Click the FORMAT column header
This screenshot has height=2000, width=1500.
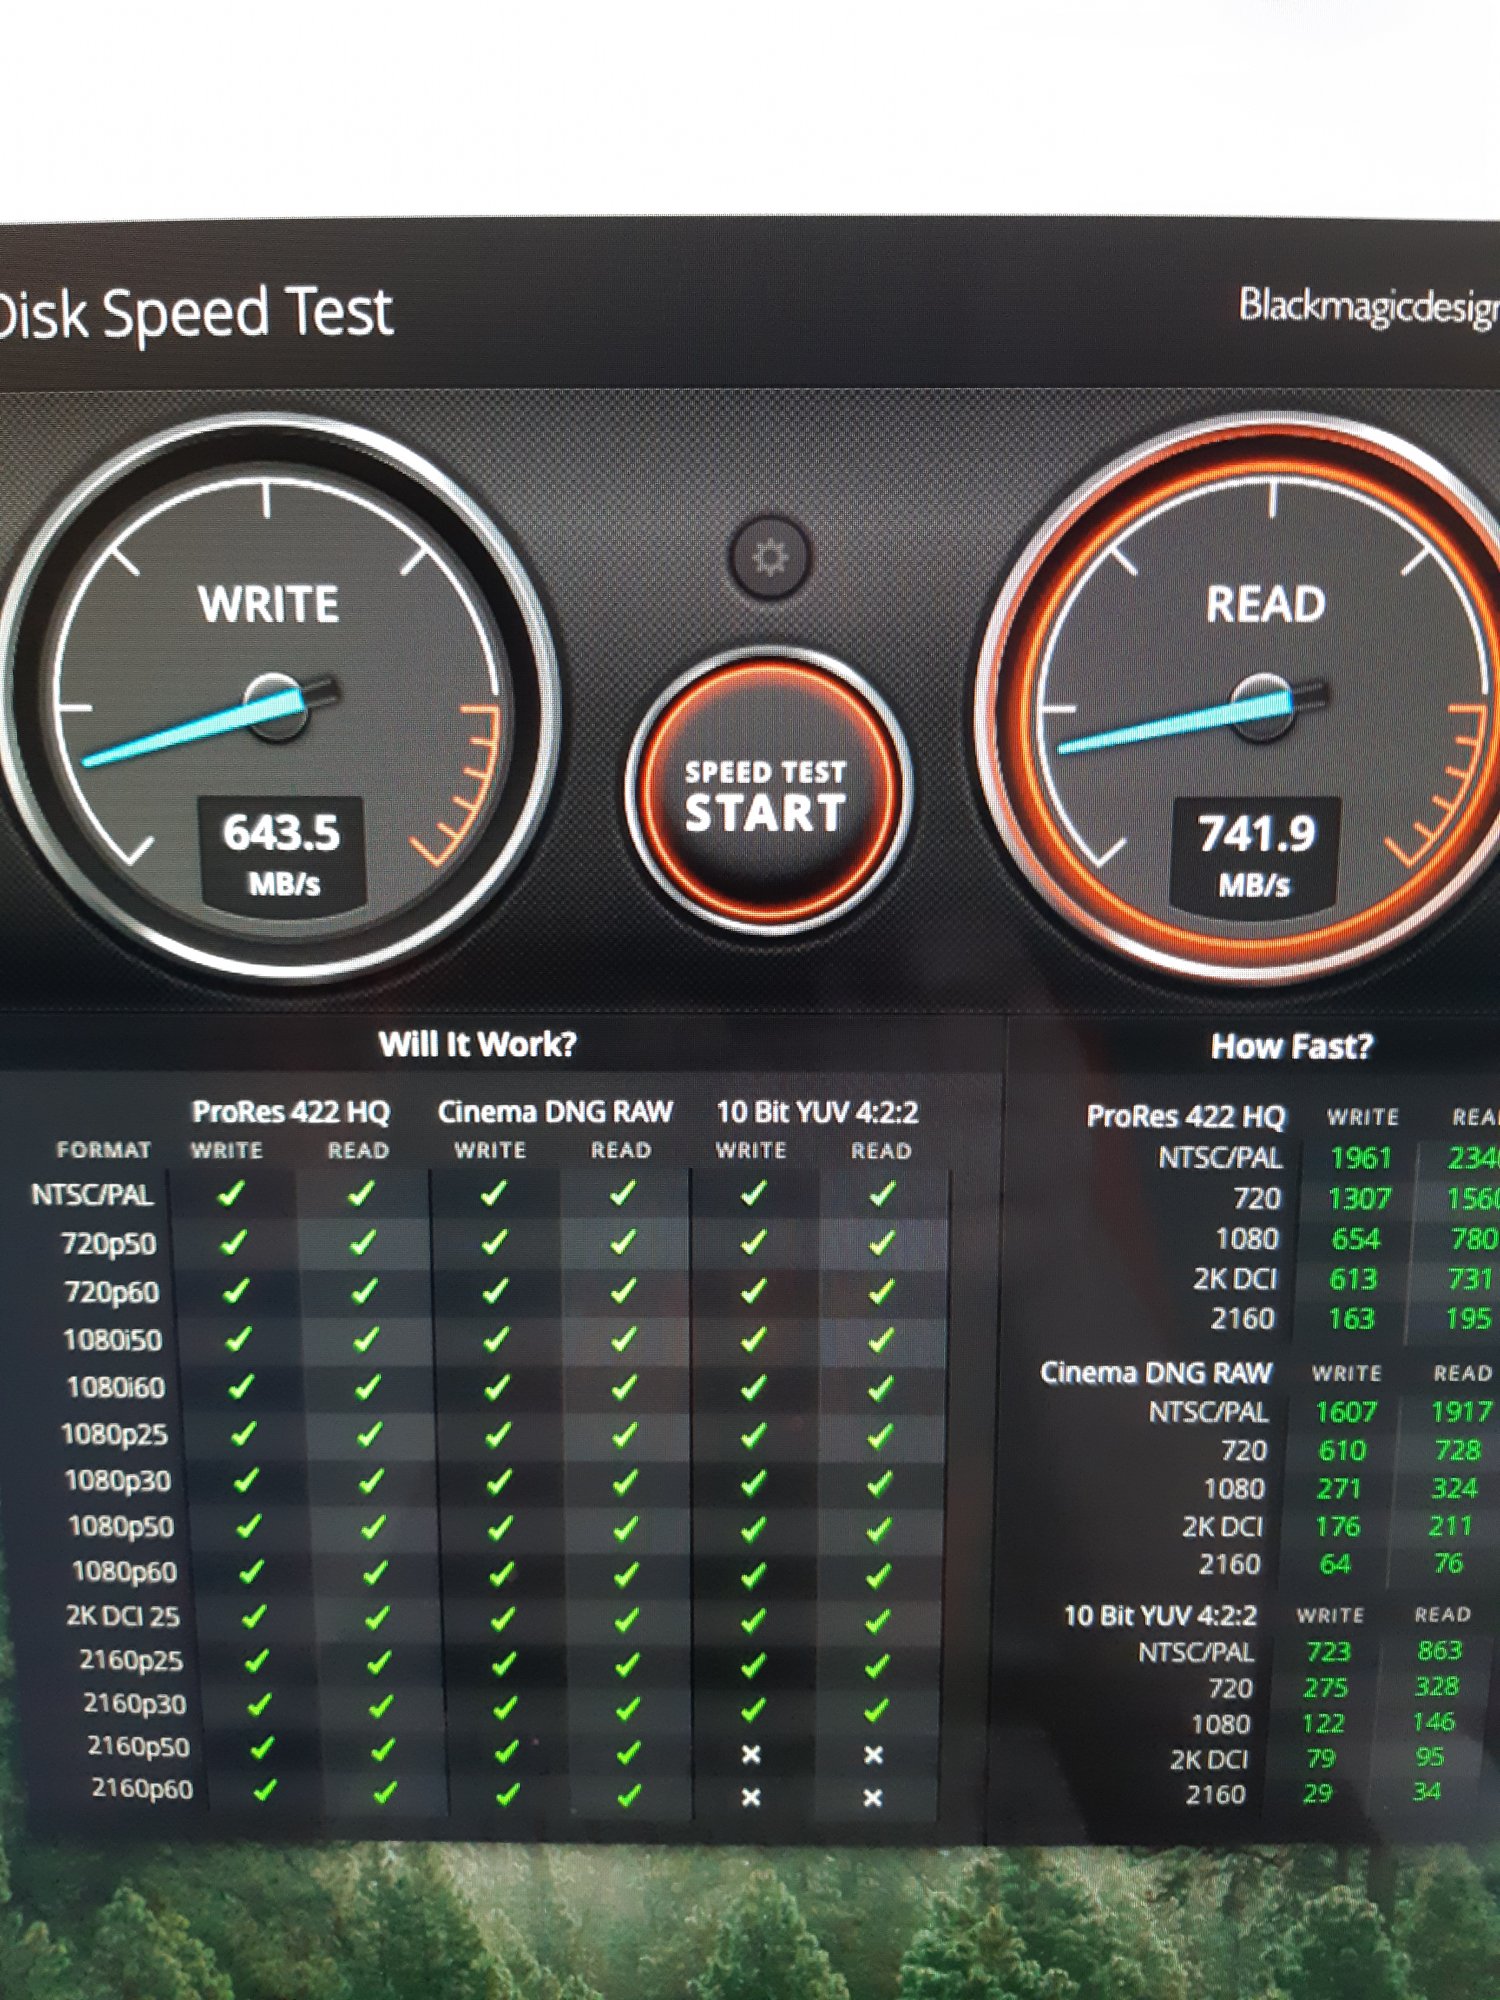point(104,1150)
